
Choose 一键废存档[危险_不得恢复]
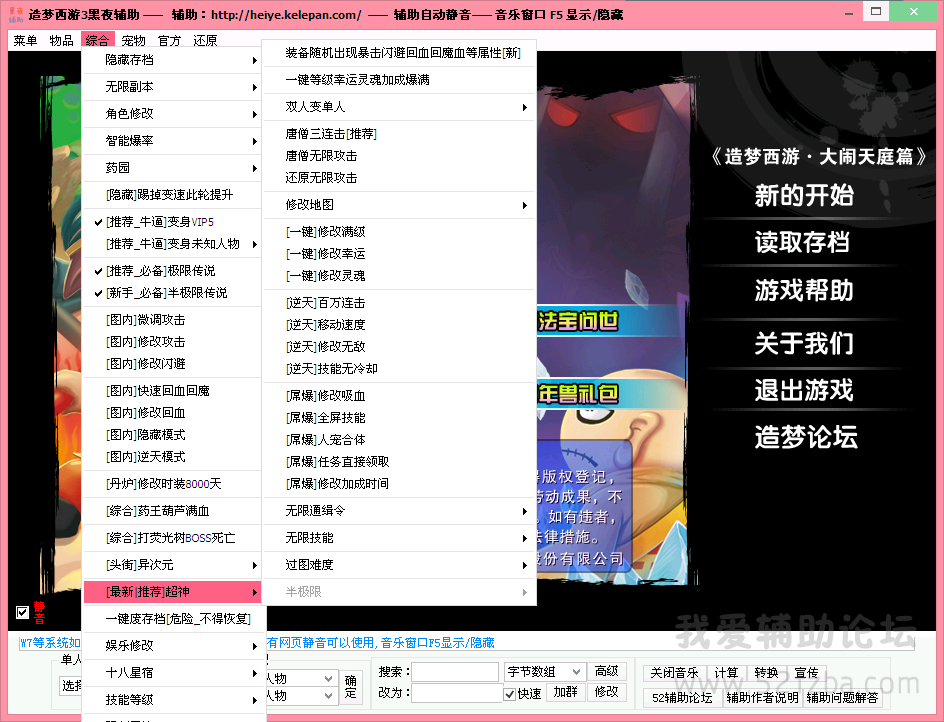pyautogui.click(x=174, y=618)
